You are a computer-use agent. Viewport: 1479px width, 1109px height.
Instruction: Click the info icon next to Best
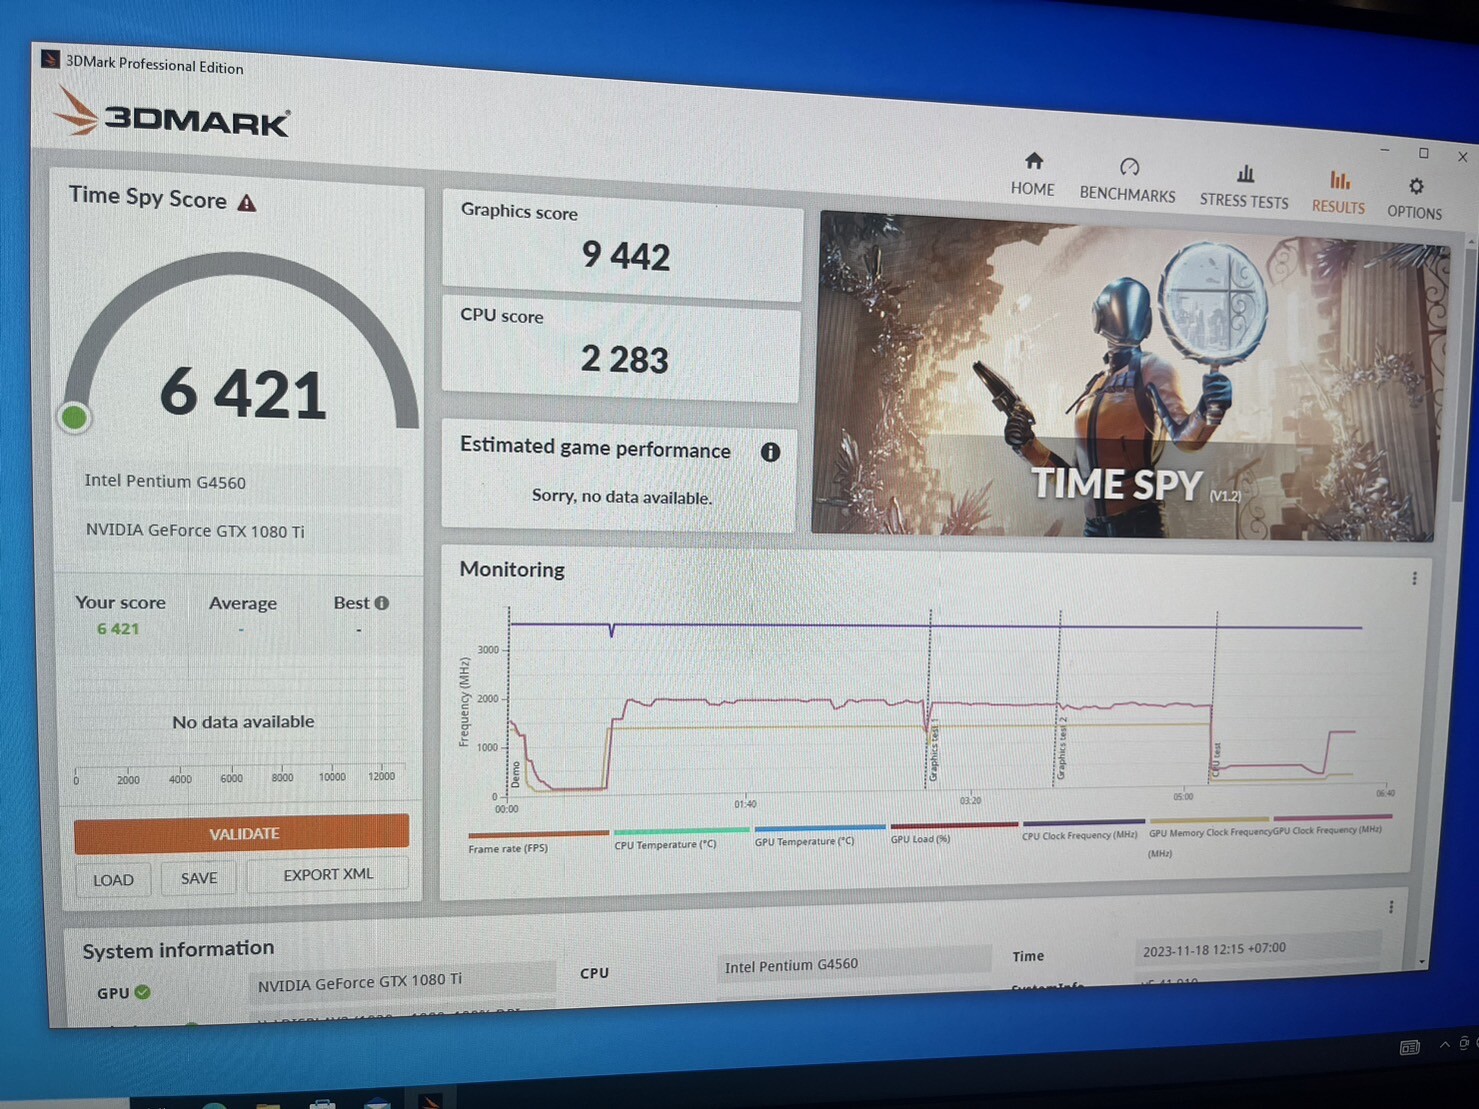pos(382,603)
